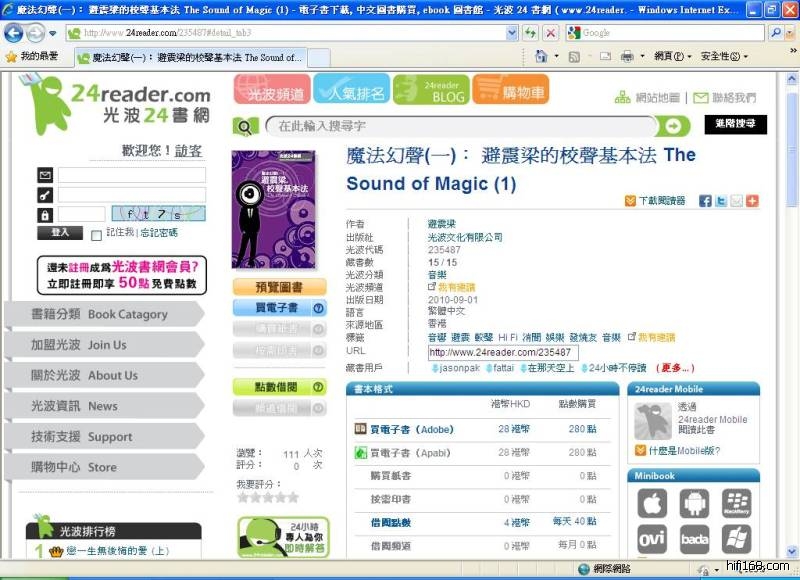The image size is (800, 580).
Task: Click the 登入 login button
Action: [x=60, y=232]
